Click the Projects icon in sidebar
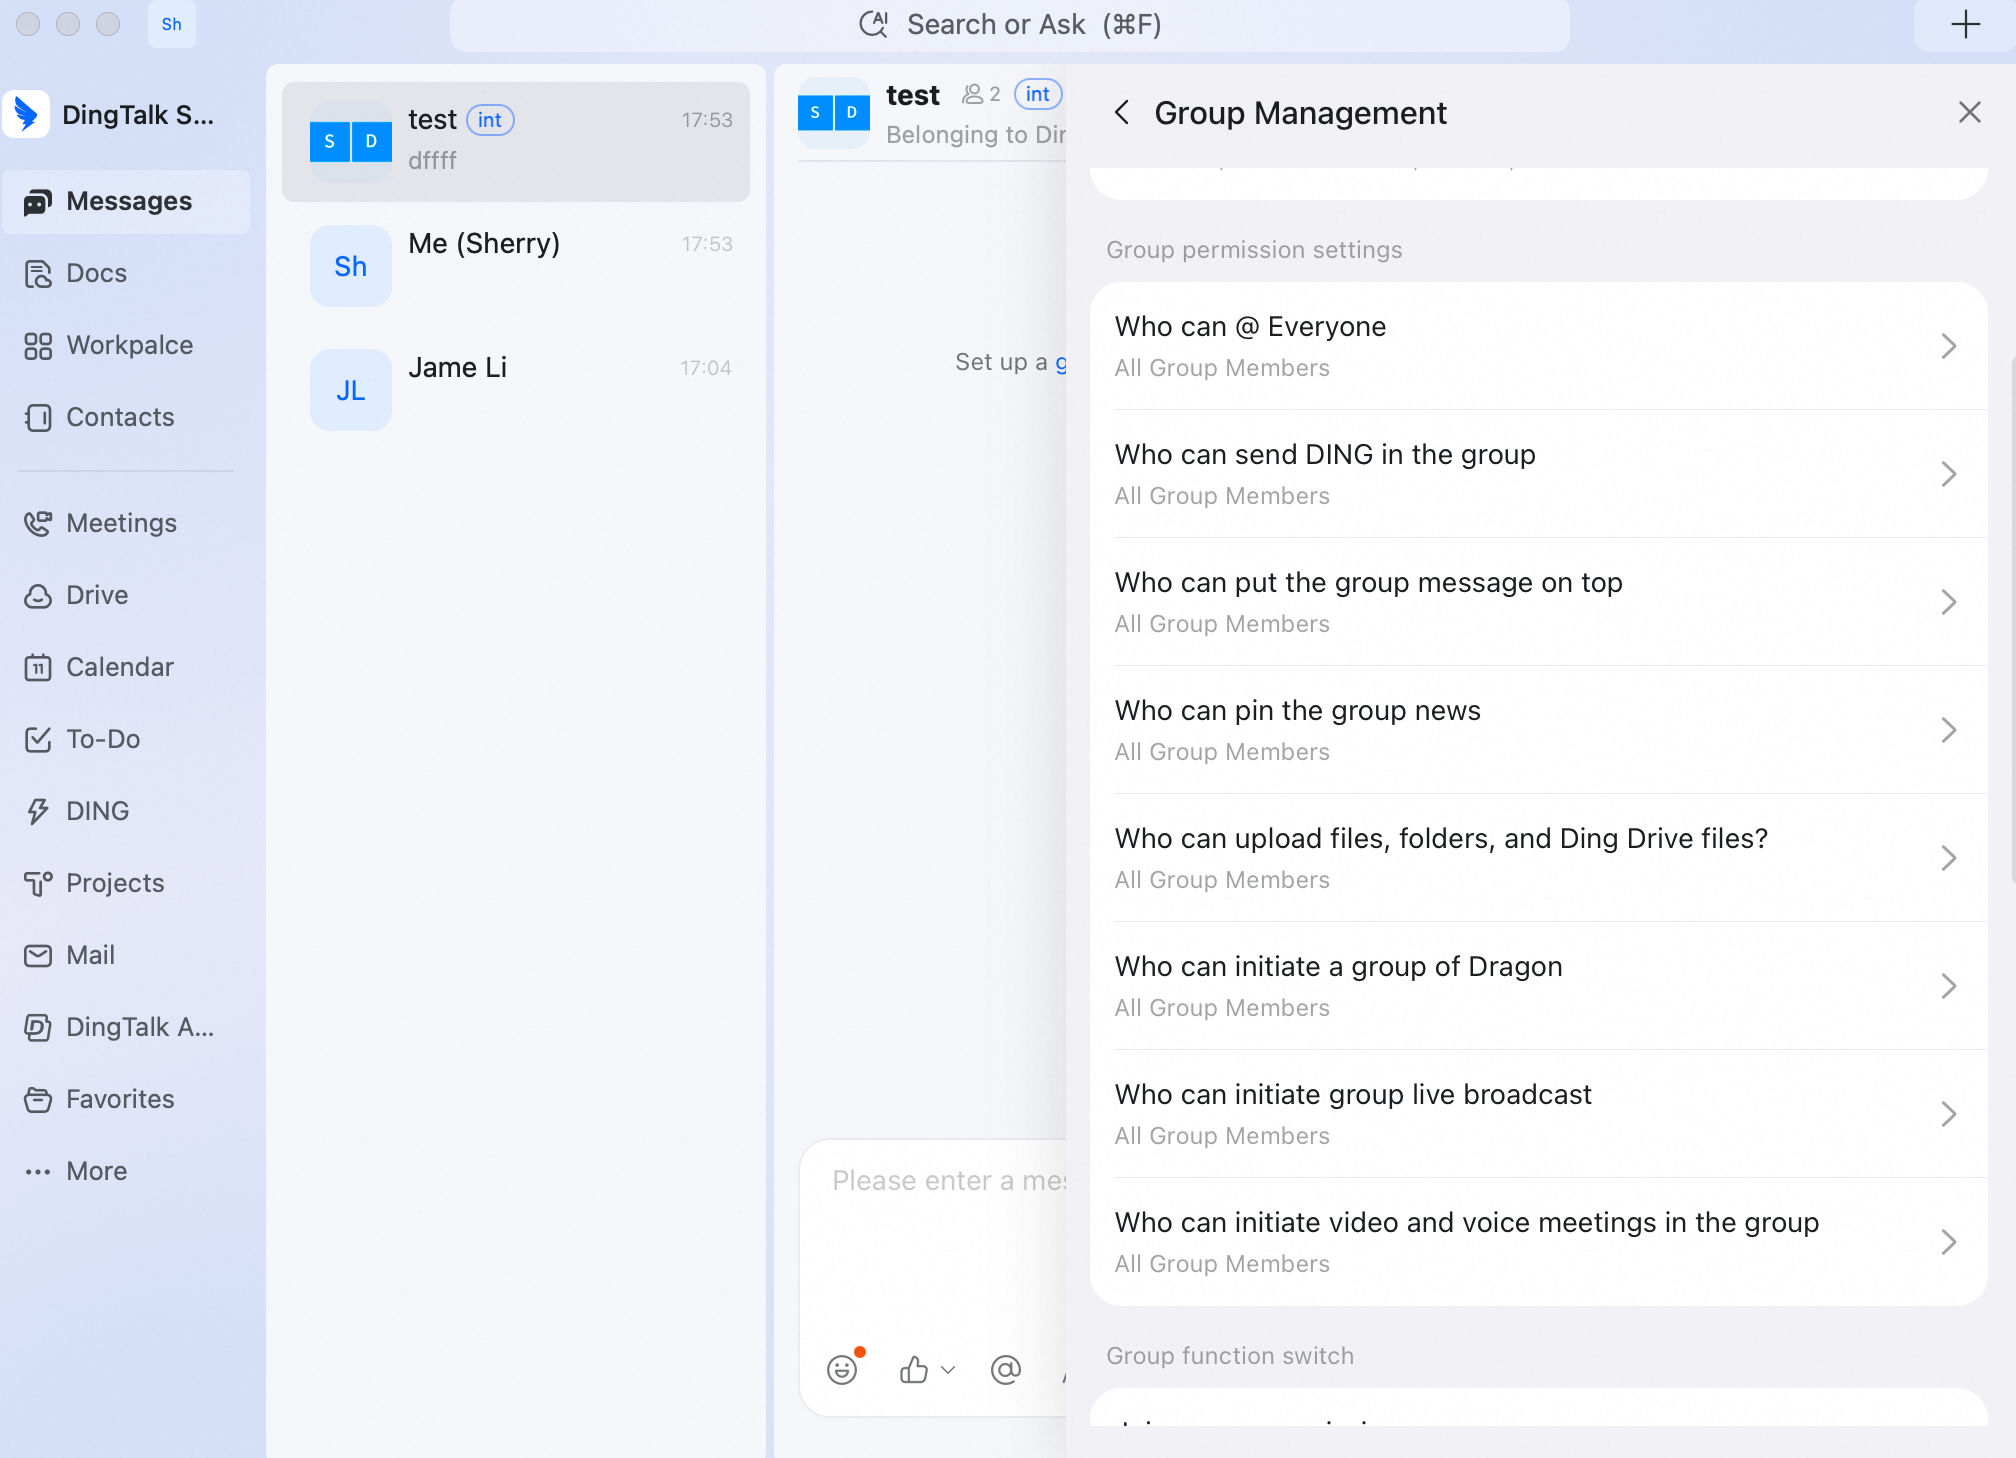 [38, 883]
